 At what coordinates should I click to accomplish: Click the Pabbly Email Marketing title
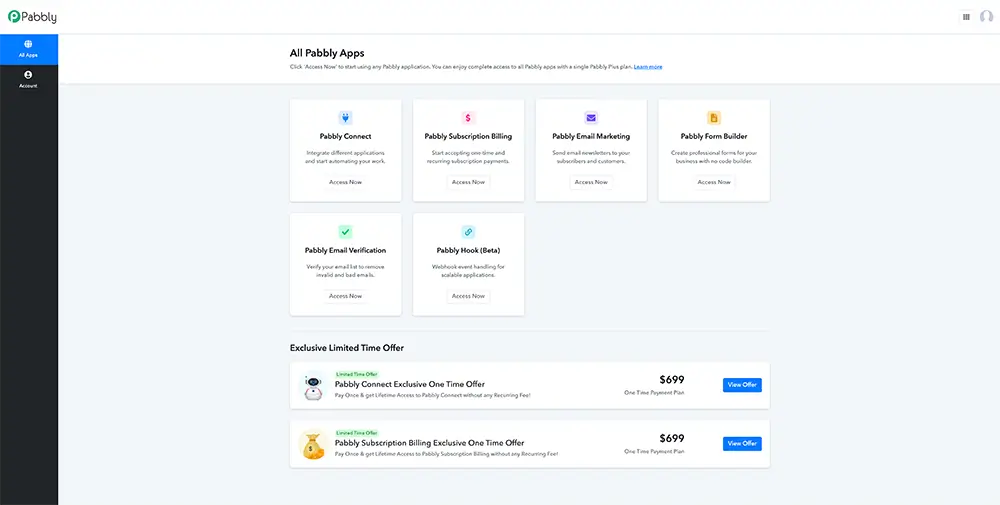591,136
